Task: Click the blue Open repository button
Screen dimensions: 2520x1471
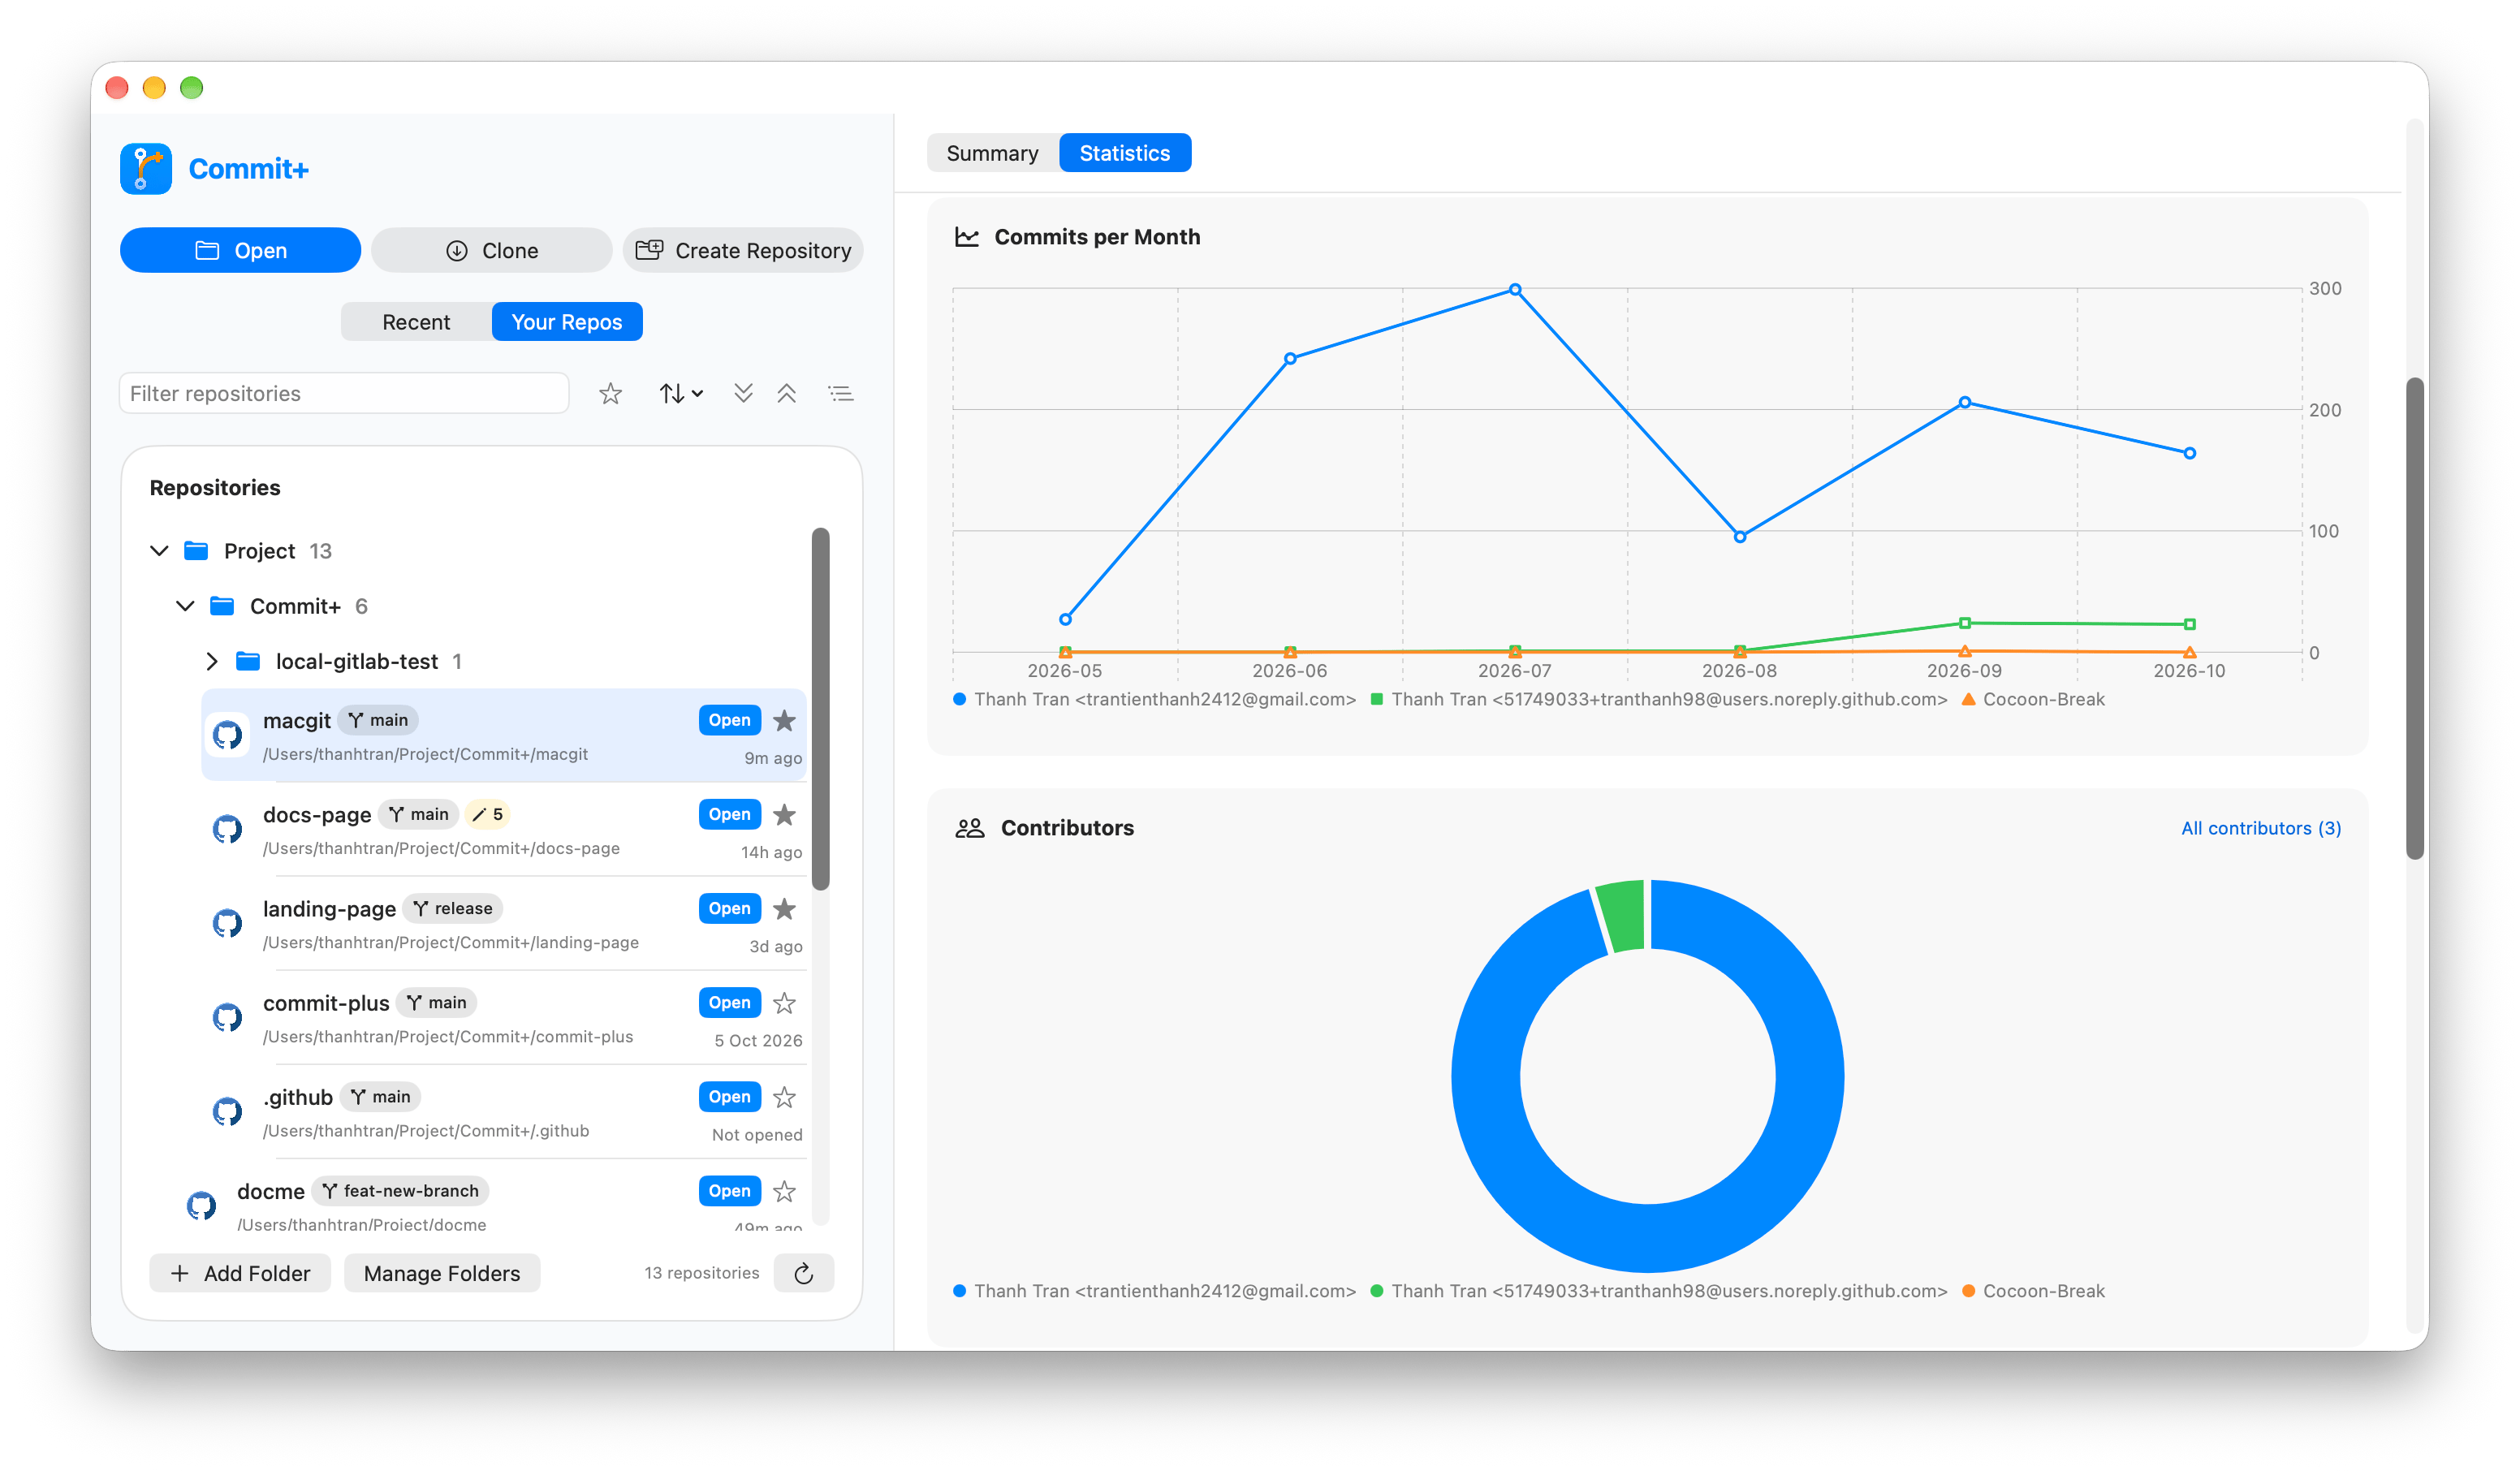Action: coord(240,250)
